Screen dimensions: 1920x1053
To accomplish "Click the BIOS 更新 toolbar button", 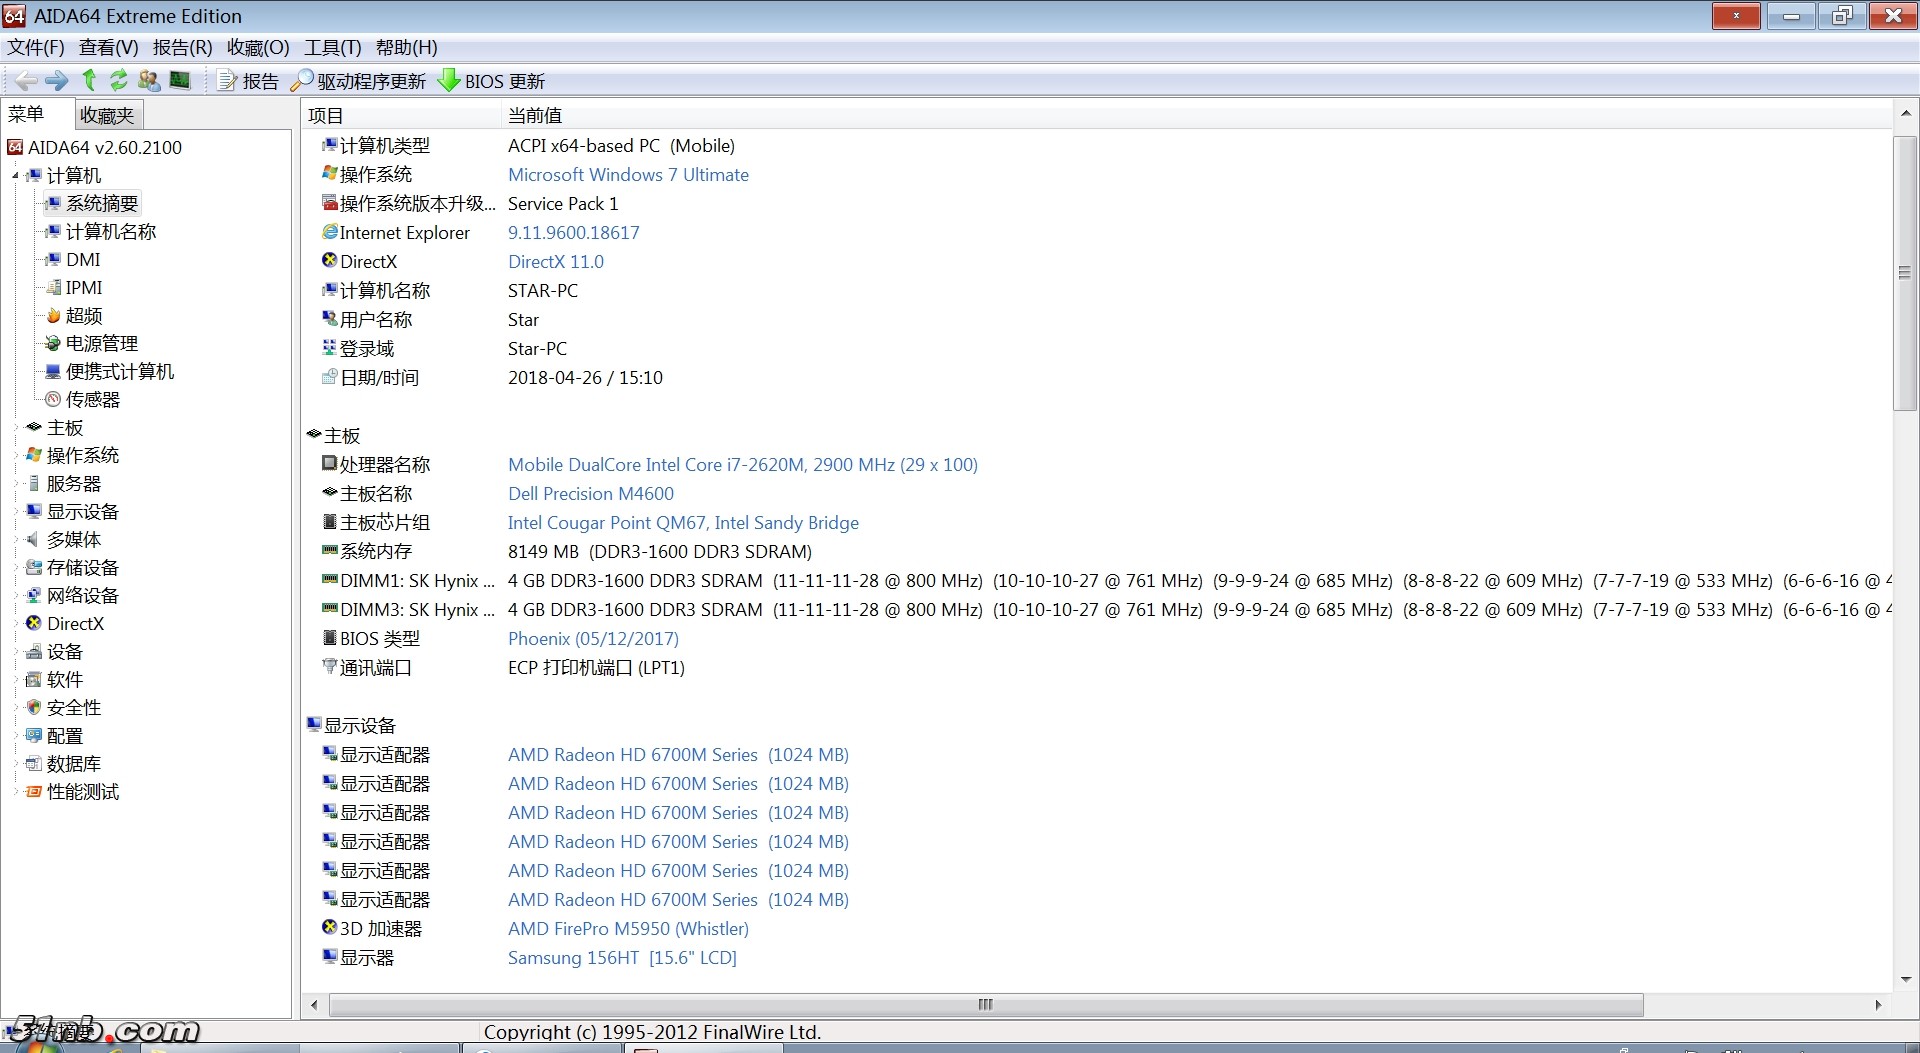I will coord(492,81).
